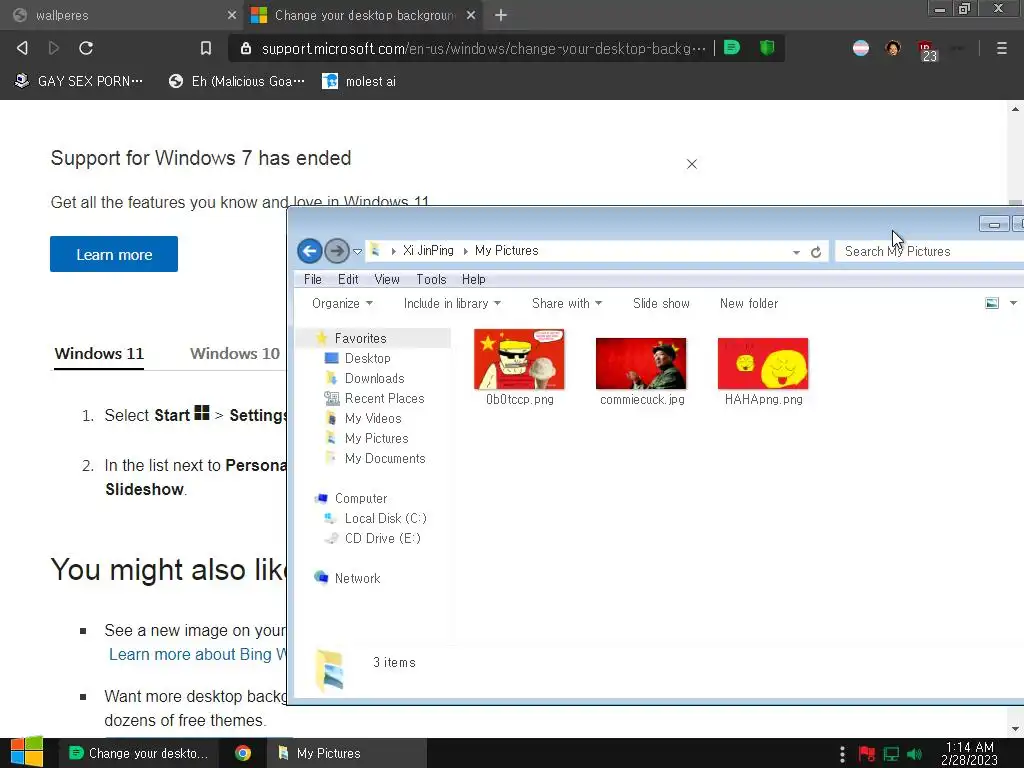Screen dimensions: 1024x768
Task: Select the 0b0tccp.png thumbnail
Action: [x=519, y=360]
